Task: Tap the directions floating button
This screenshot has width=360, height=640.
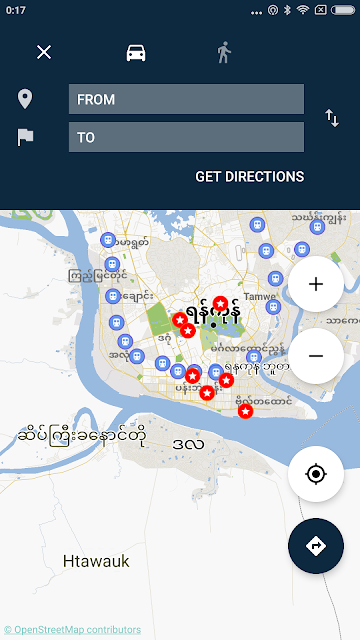Action: (x=316, y=546)
